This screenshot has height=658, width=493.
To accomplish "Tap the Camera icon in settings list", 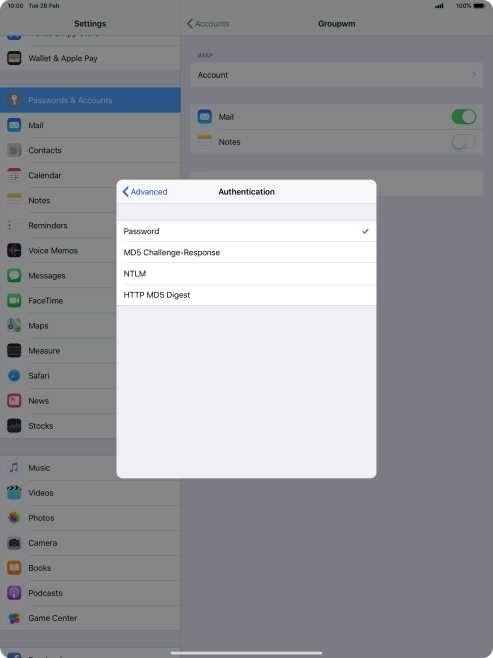I will tap(14, 543).
